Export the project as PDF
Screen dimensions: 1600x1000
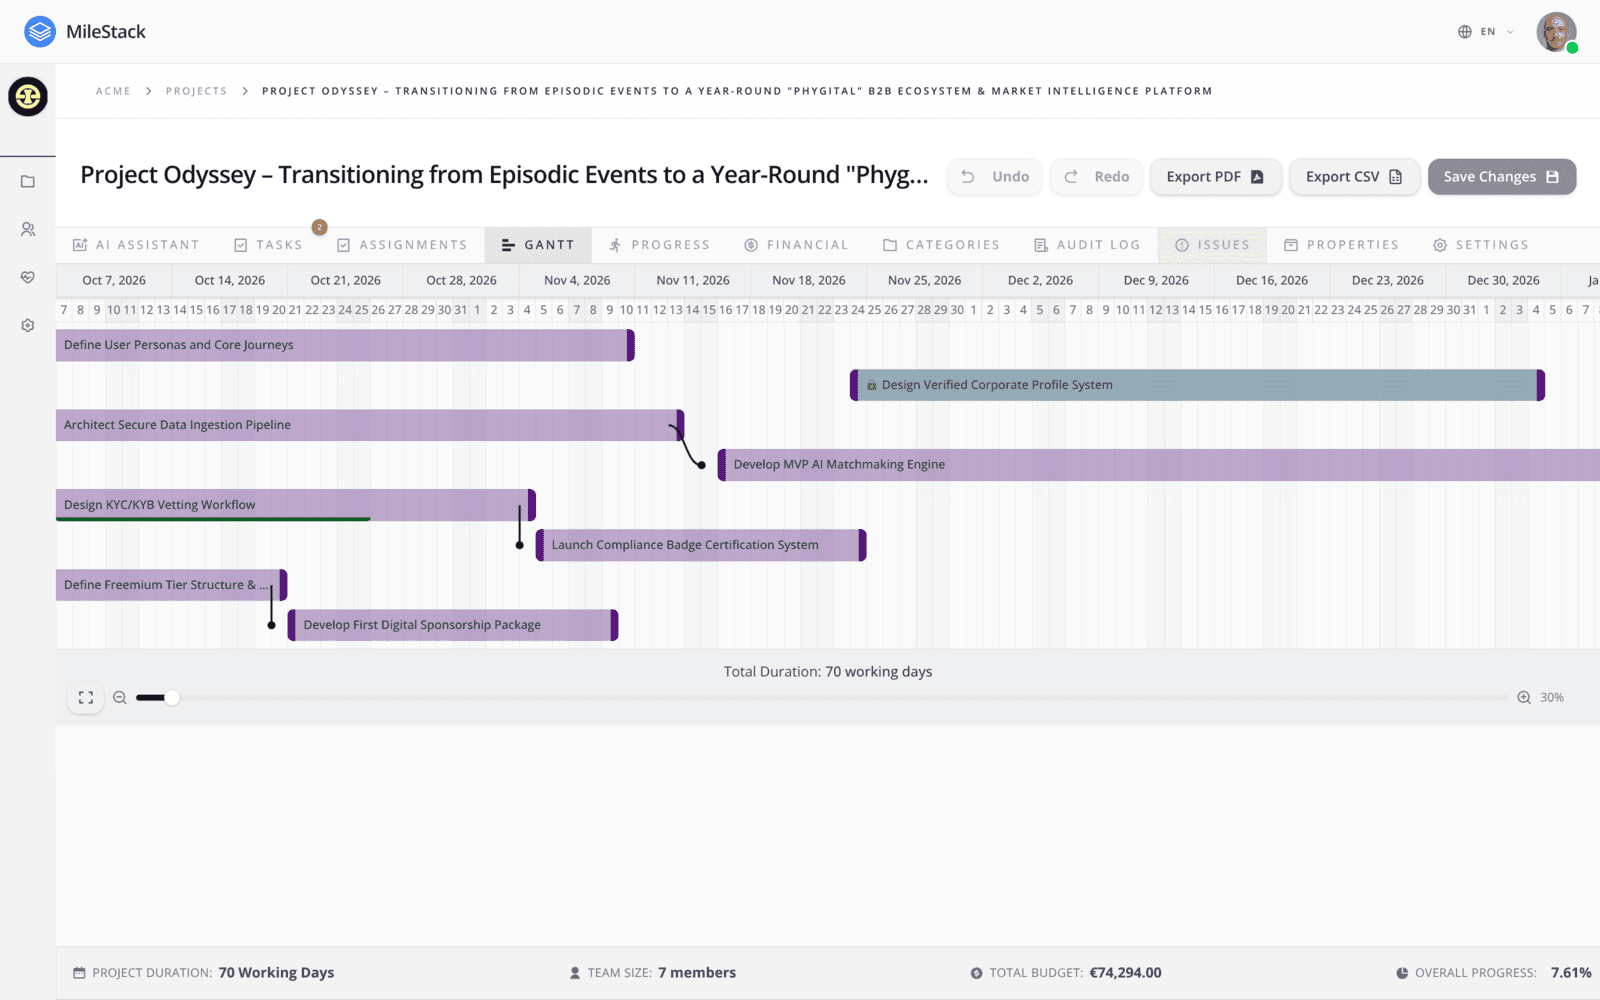(1215, 177)
